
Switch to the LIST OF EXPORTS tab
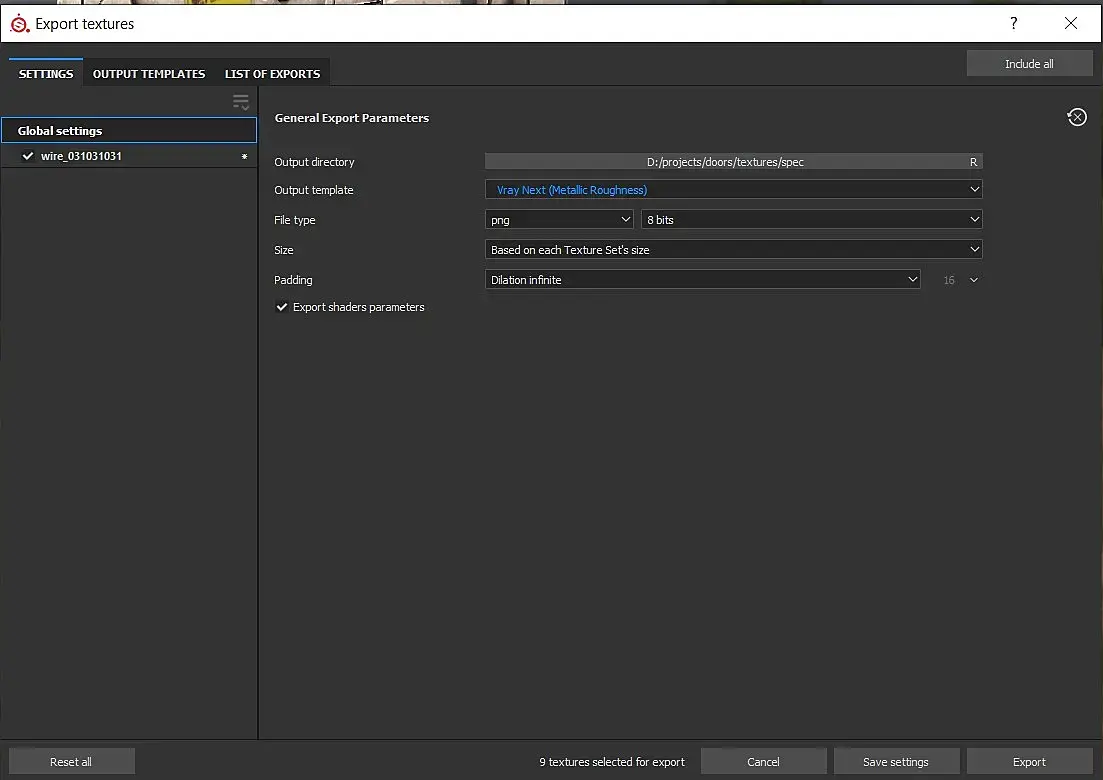coord(272,73)
